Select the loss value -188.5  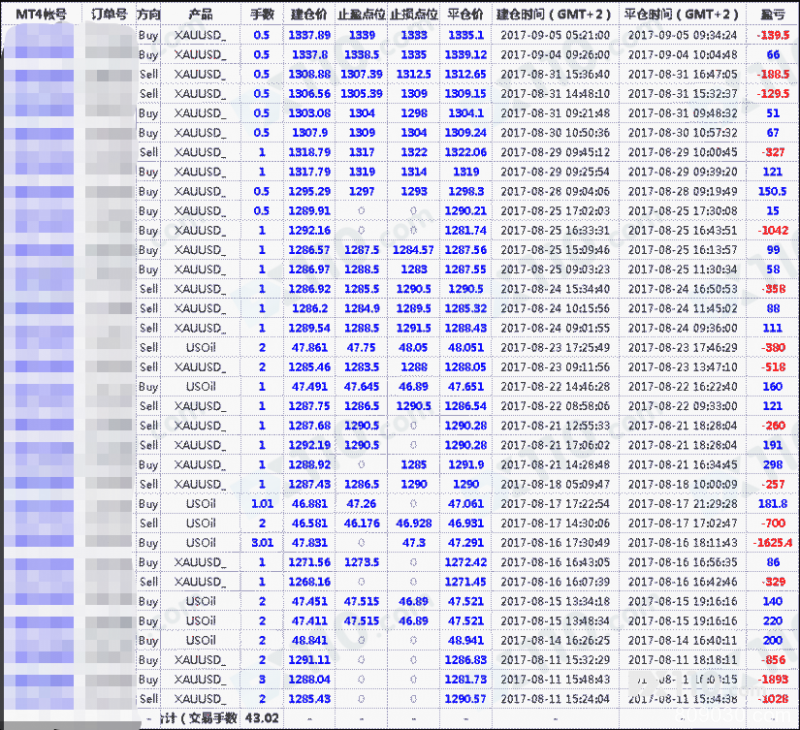coord(773,74)
